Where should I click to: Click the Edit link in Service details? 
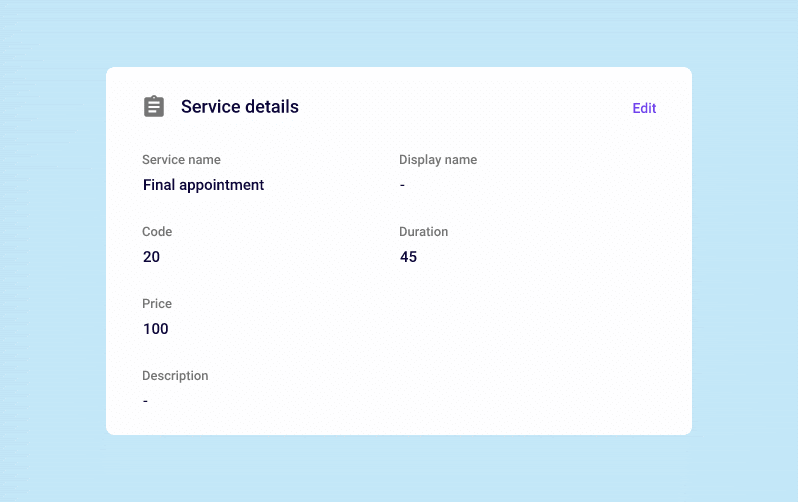[644, 108]
